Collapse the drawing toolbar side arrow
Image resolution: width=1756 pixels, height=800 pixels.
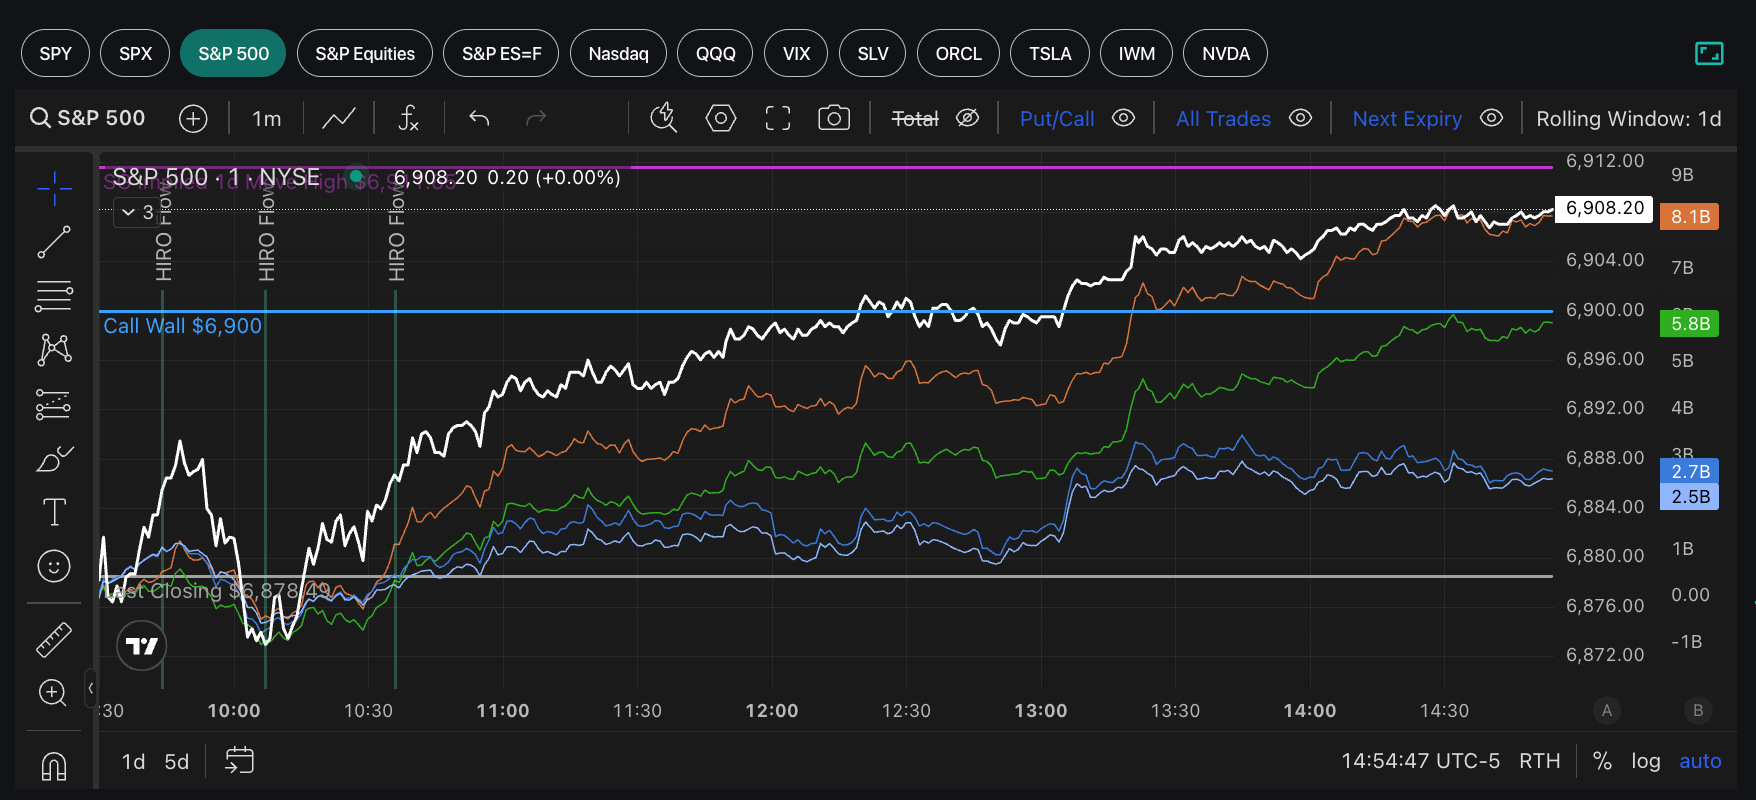coord(91,688)
